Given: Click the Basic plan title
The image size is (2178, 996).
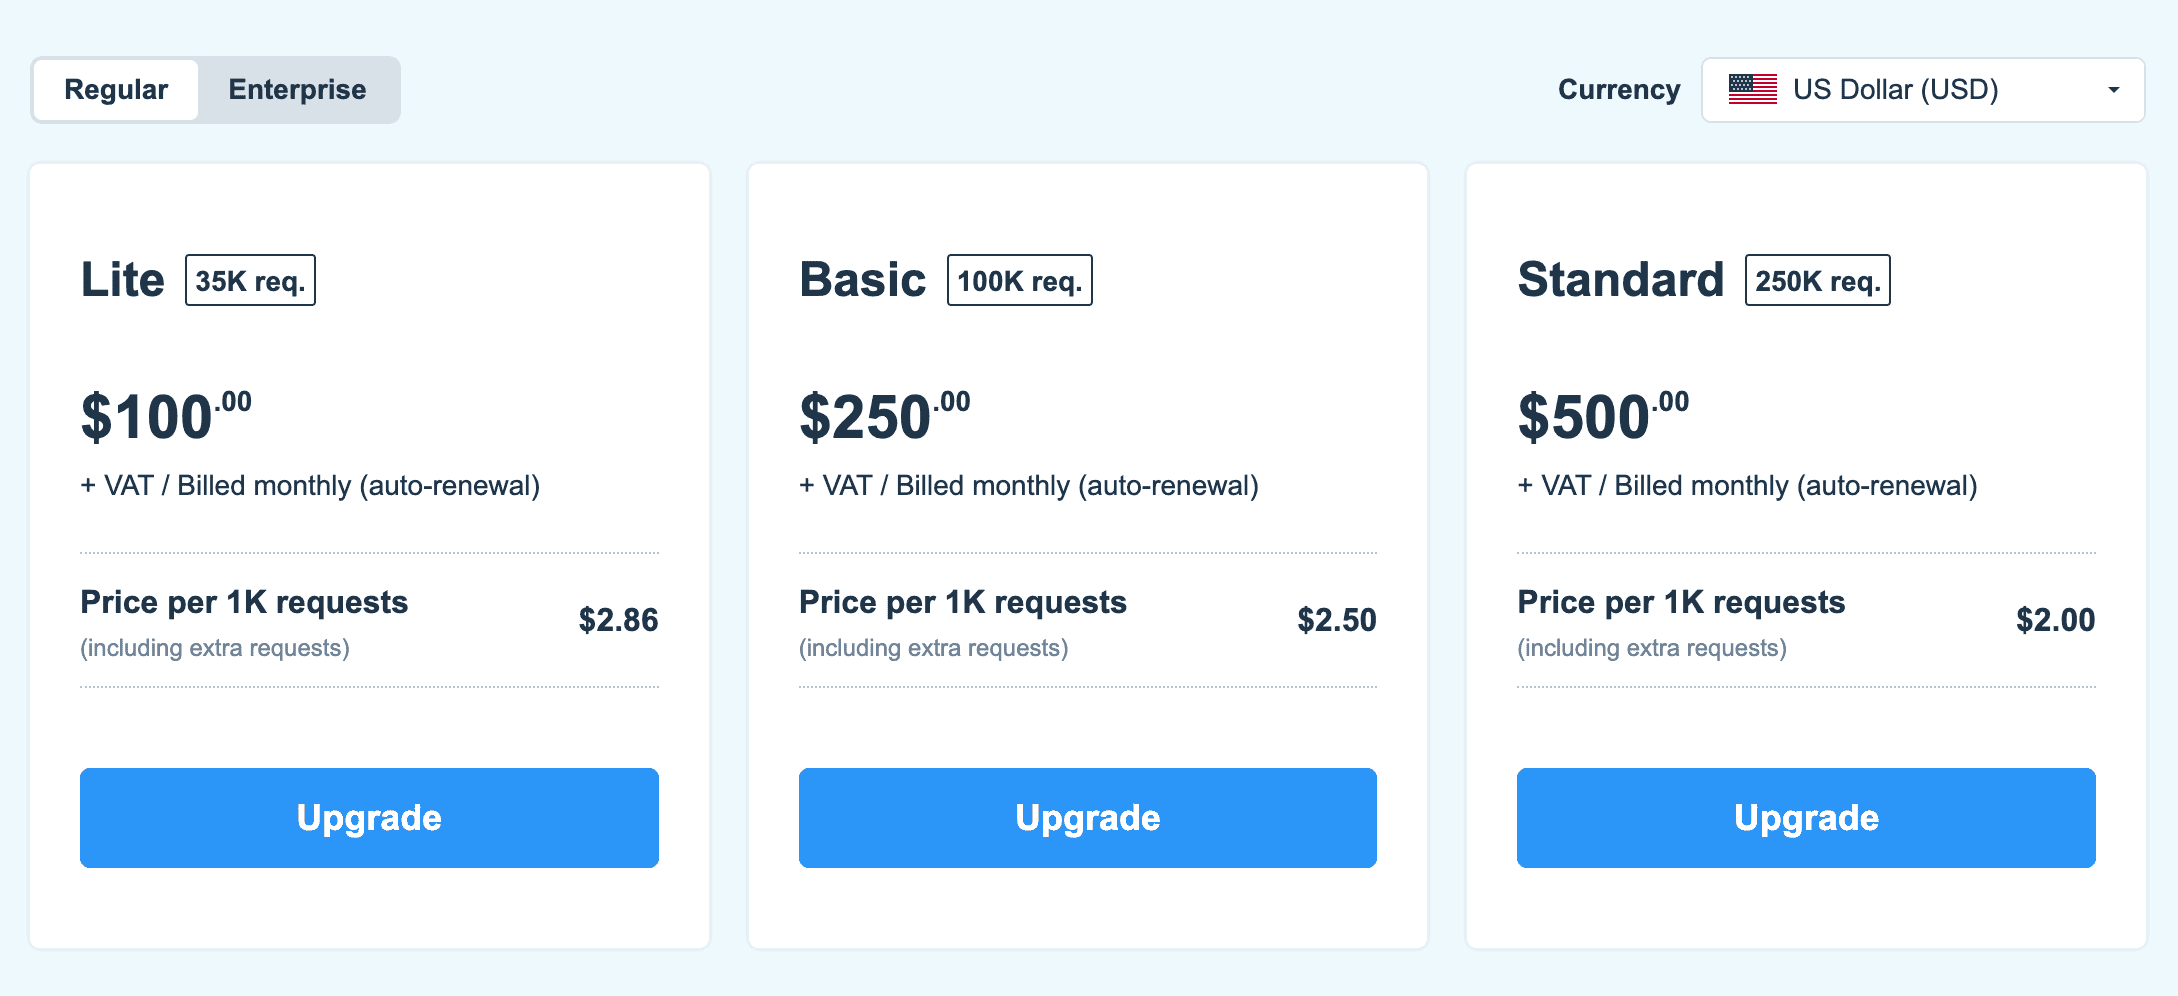Looking at the screenshot, I should tap(863, 280).
